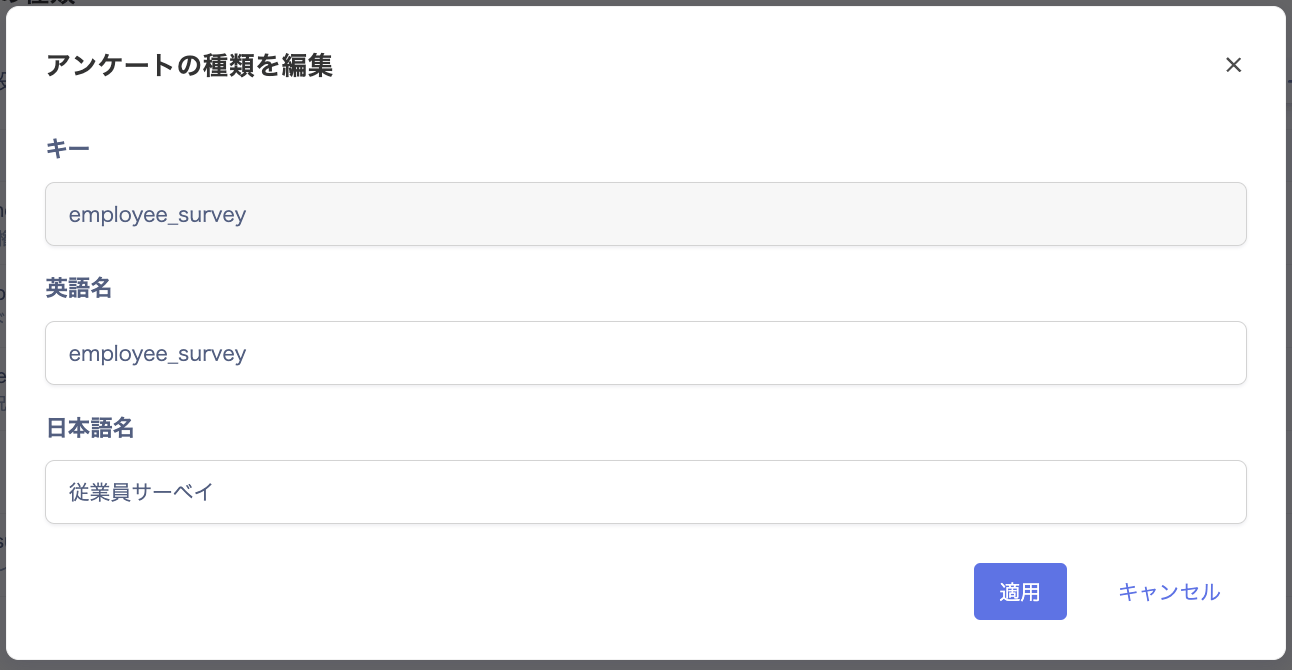The width and height of the screenshot is (1292, 670).
Task: Focus the 英語名 input field
Action: [x=646, y=353]
